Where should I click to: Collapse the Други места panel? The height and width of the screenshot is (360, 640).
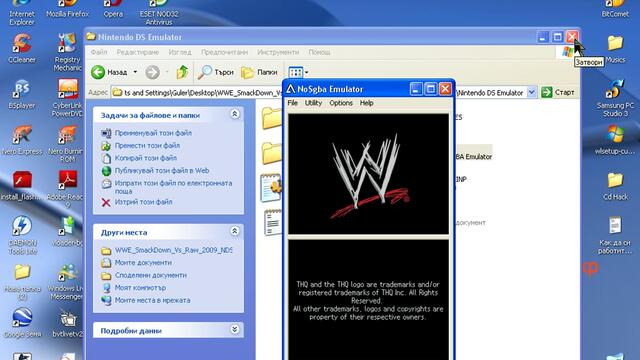pos(235,231)
